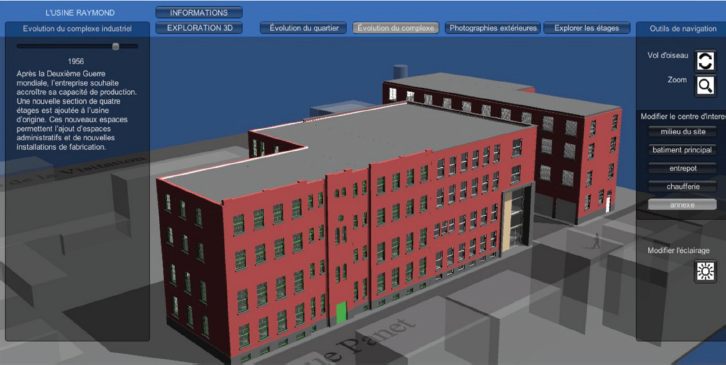Center view on milieu du site
This screenshot has height=365, width=726.
coord(682,132)
